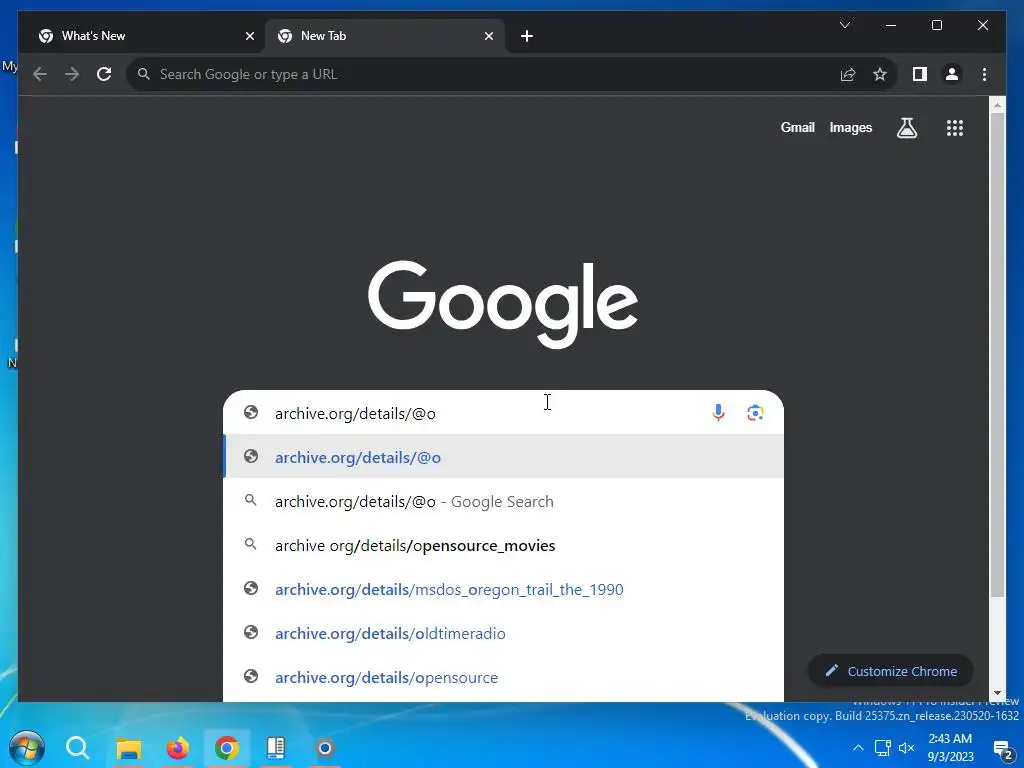Switch to the What's New tab
The width and height of the screenshot is (1024, 768).
point(144,37)
